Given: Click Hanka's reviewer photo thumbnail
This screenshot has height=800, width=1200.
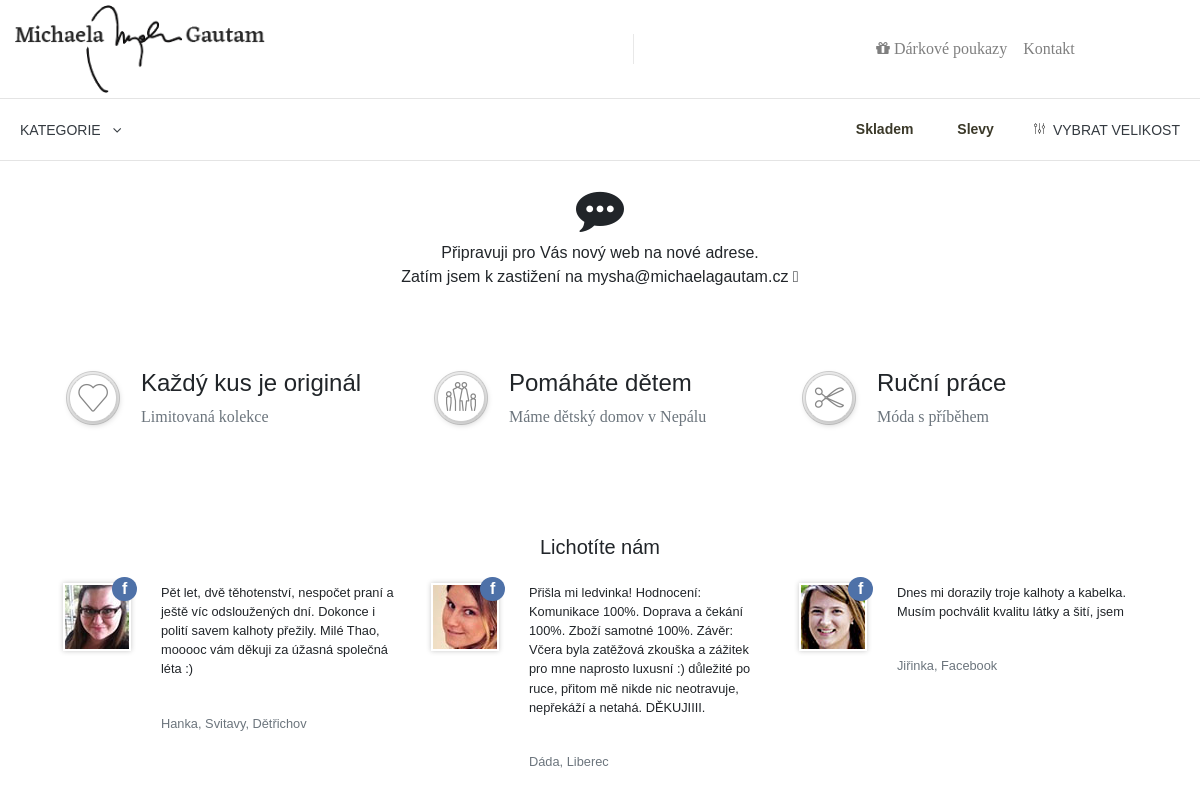Looking at the screenshot, I should pos(96,618).
